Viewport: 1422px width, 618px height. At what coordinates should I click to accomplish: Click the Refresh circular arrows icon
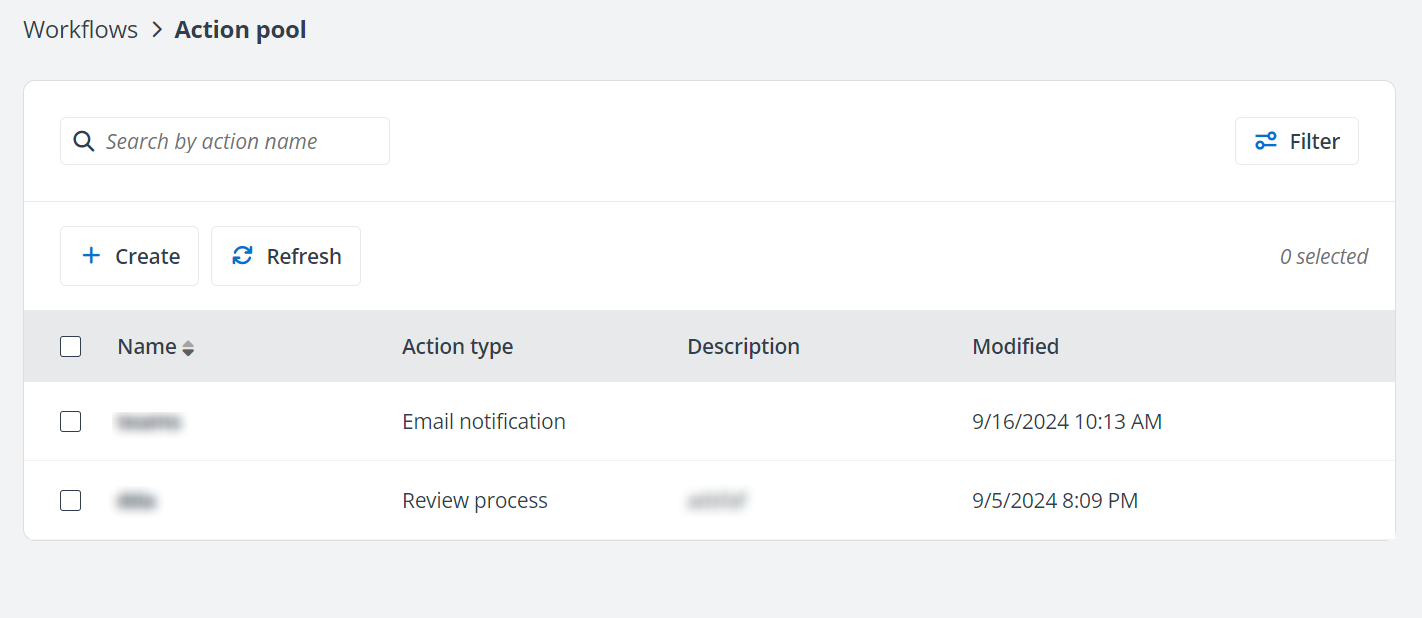click(242, 256)
